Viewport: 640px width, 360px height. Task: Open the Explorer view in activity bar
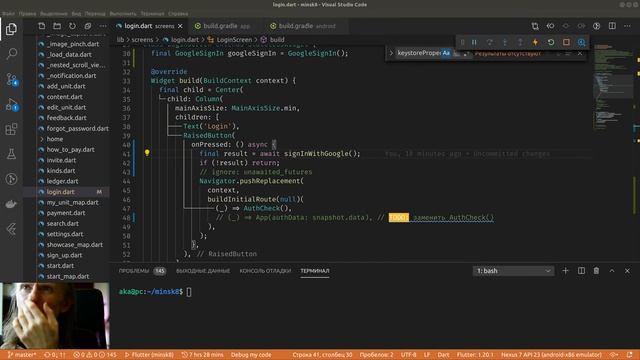pos(11,29)
